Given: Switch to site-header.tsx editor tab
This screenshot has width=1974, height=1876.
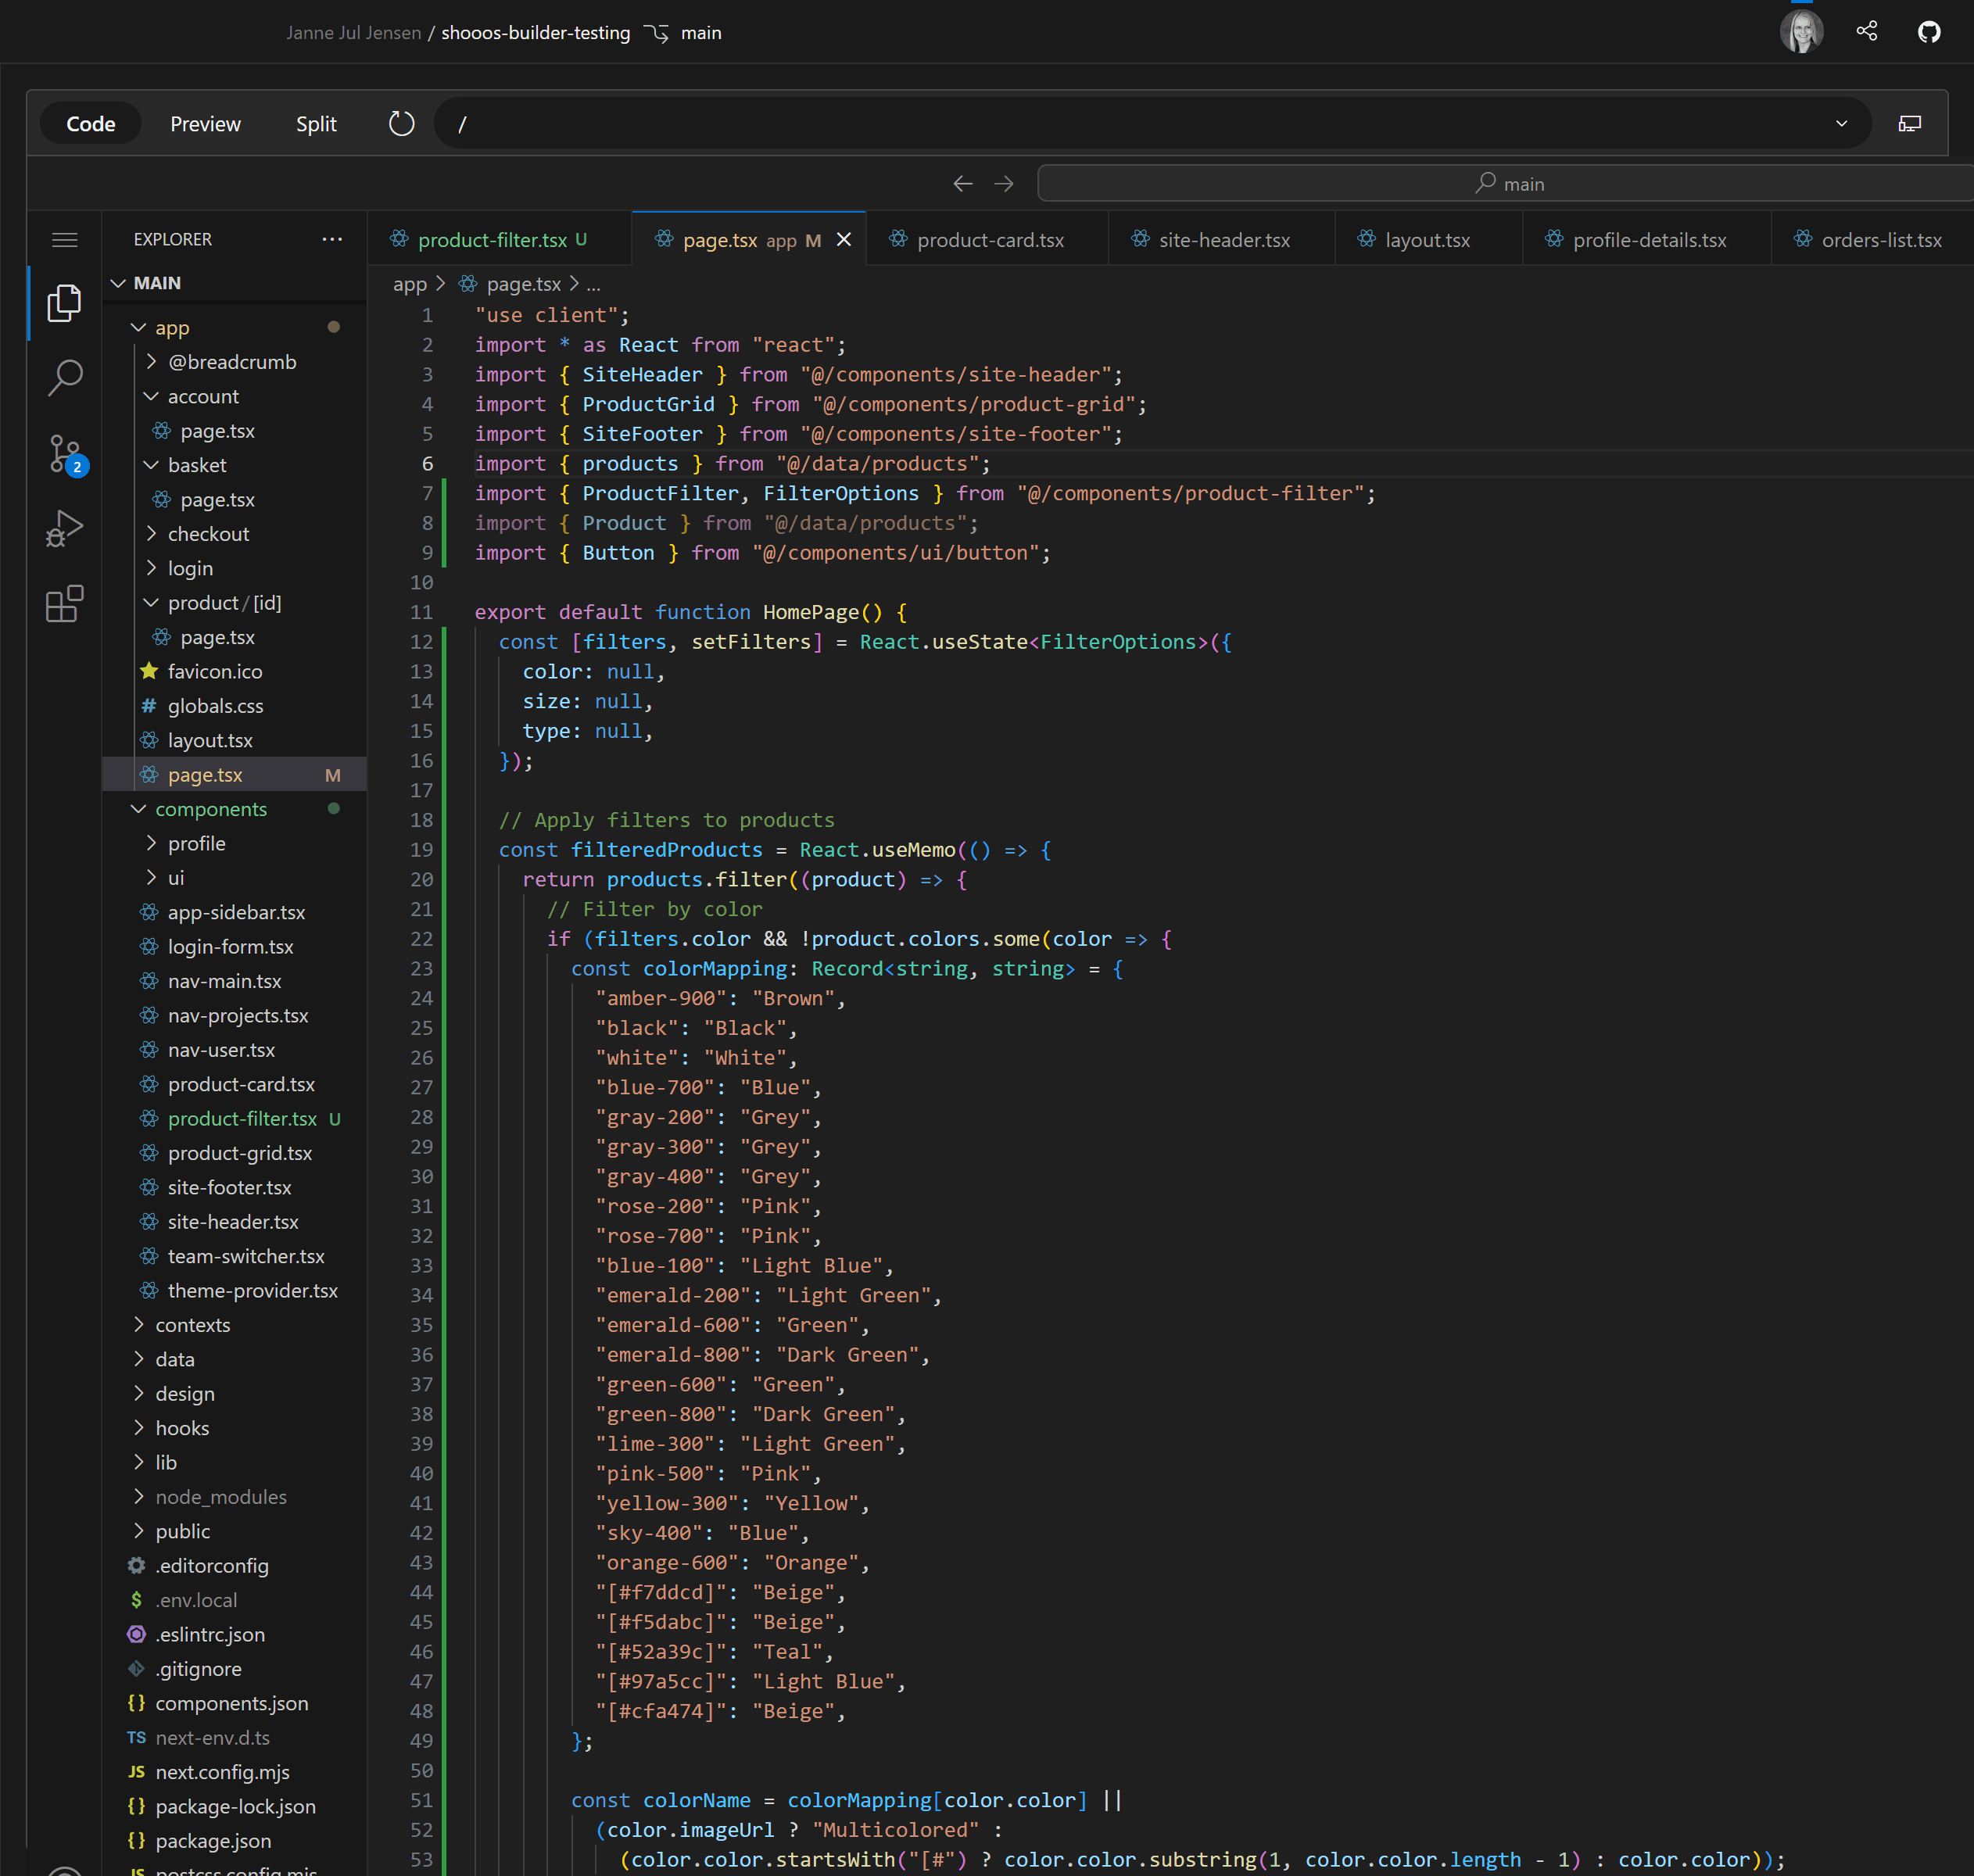Looking at the screenshot, I should [x=1222, y=240].
